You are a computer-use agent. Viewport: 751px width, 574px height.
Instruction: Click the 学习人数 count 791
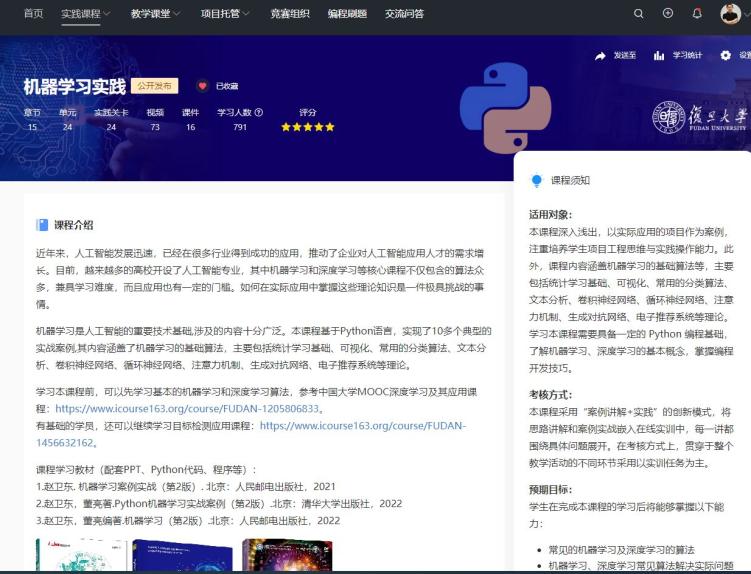(x=240, y=127)
